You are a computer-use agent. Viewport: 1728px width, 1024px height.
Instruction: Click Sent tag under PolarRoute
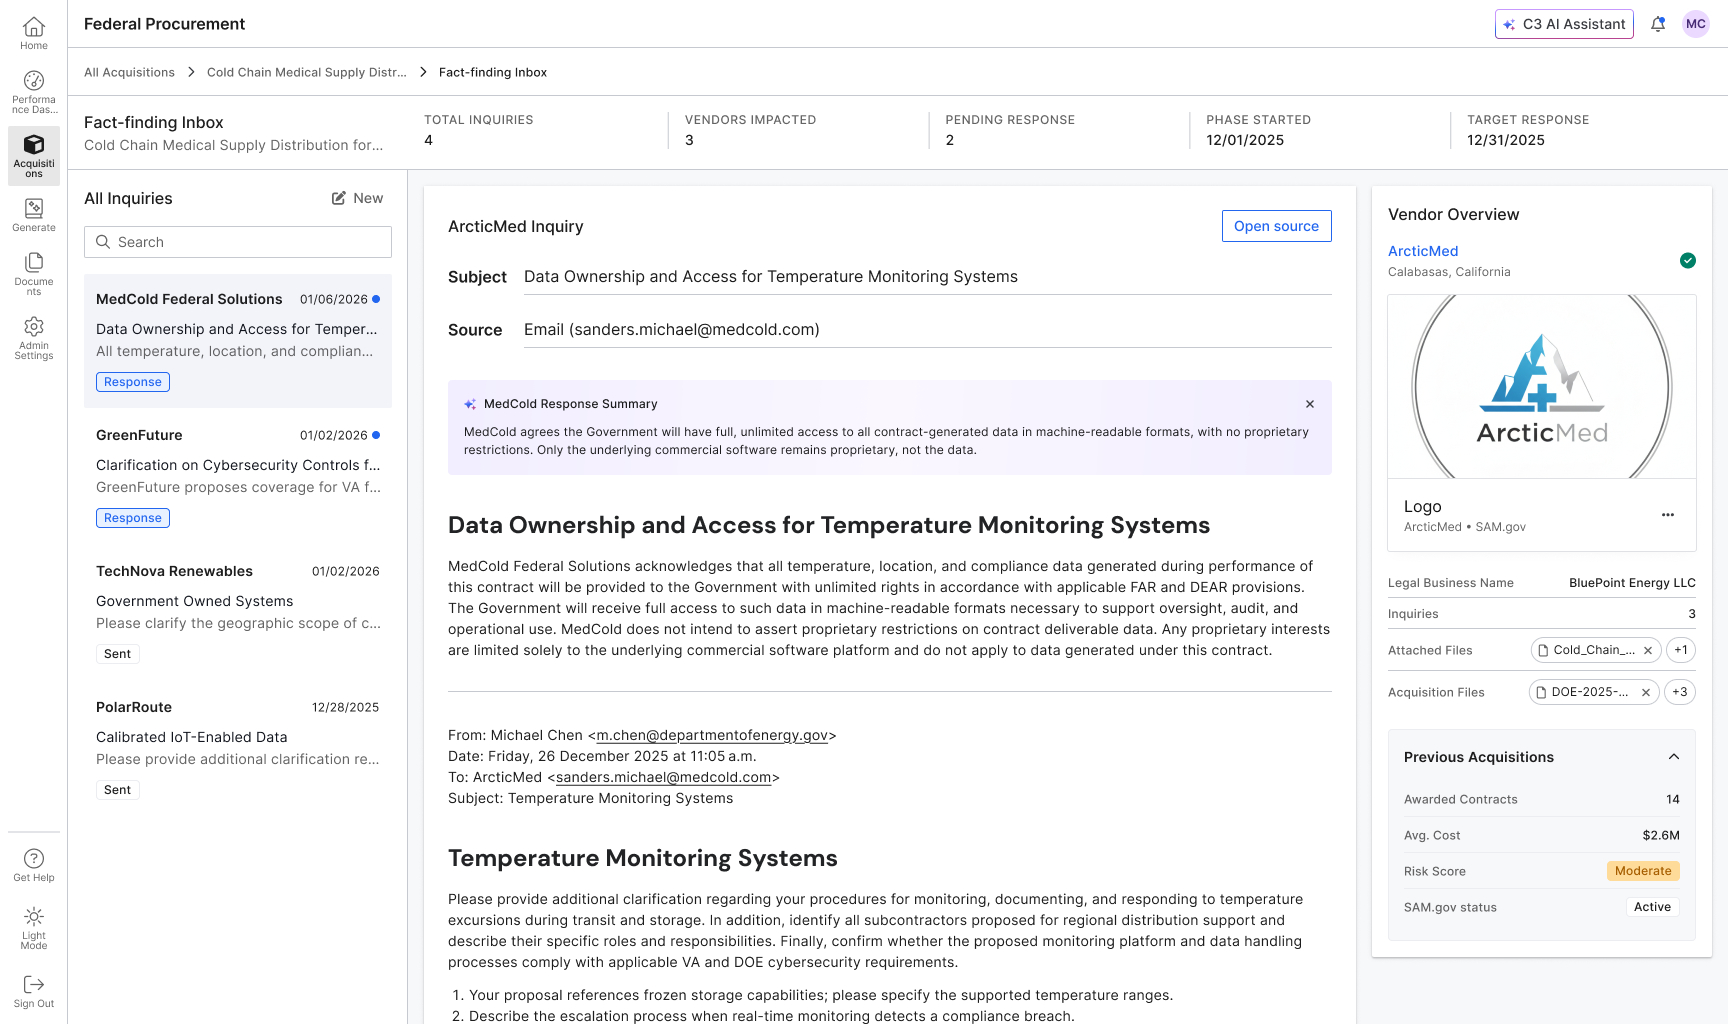click(118, 790)
